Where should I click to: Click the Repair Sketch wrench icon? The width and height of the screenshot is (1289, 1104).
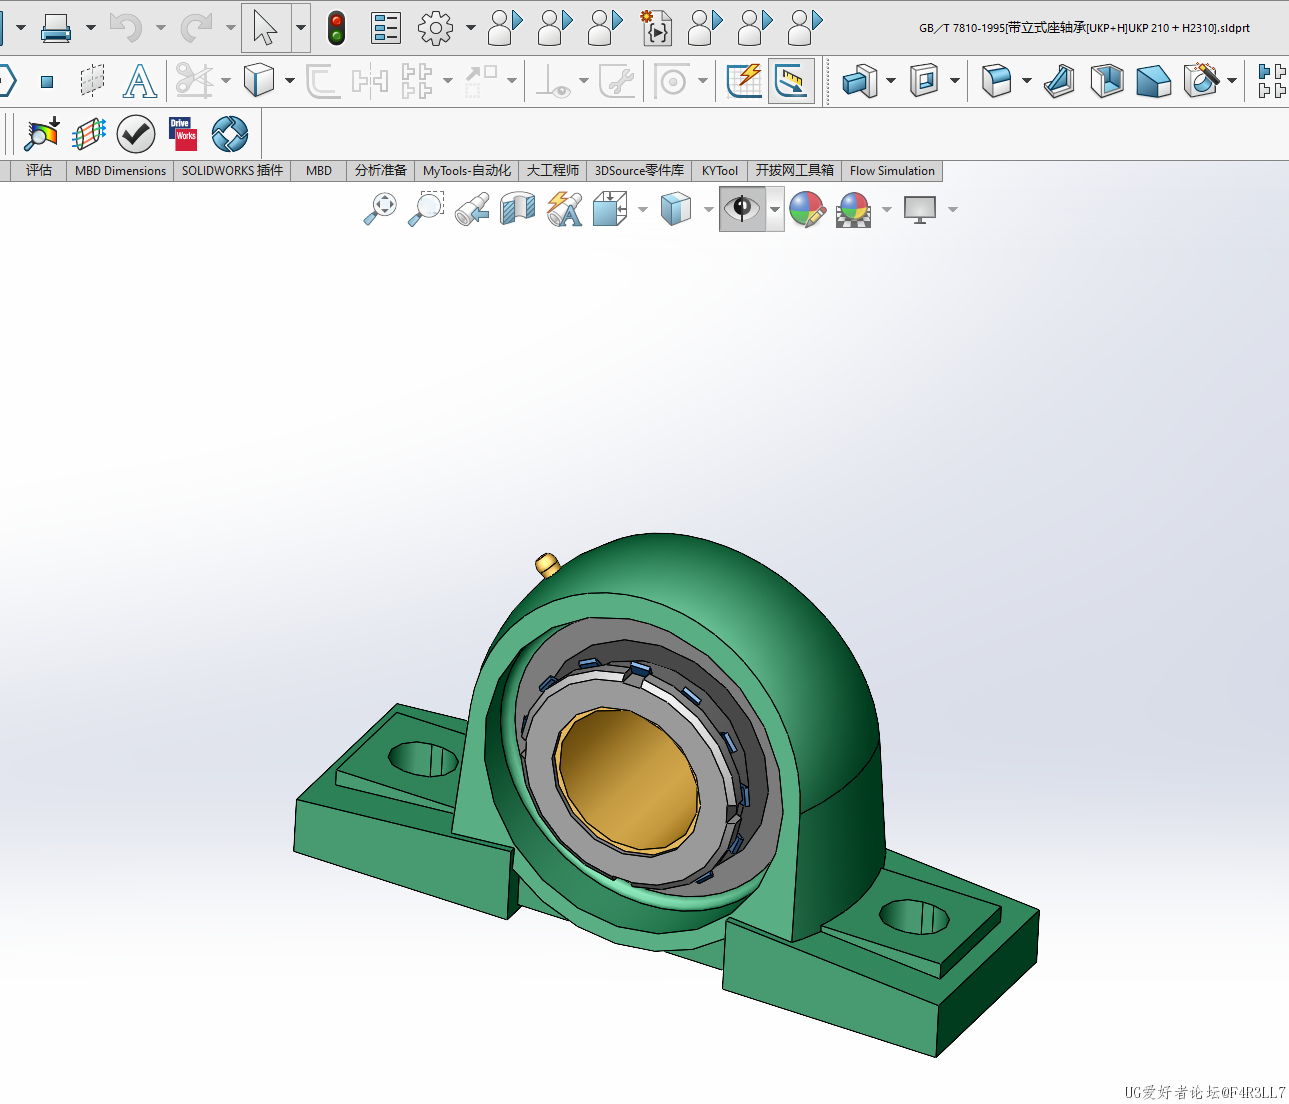pyautogui.click(x=617, y=81)
